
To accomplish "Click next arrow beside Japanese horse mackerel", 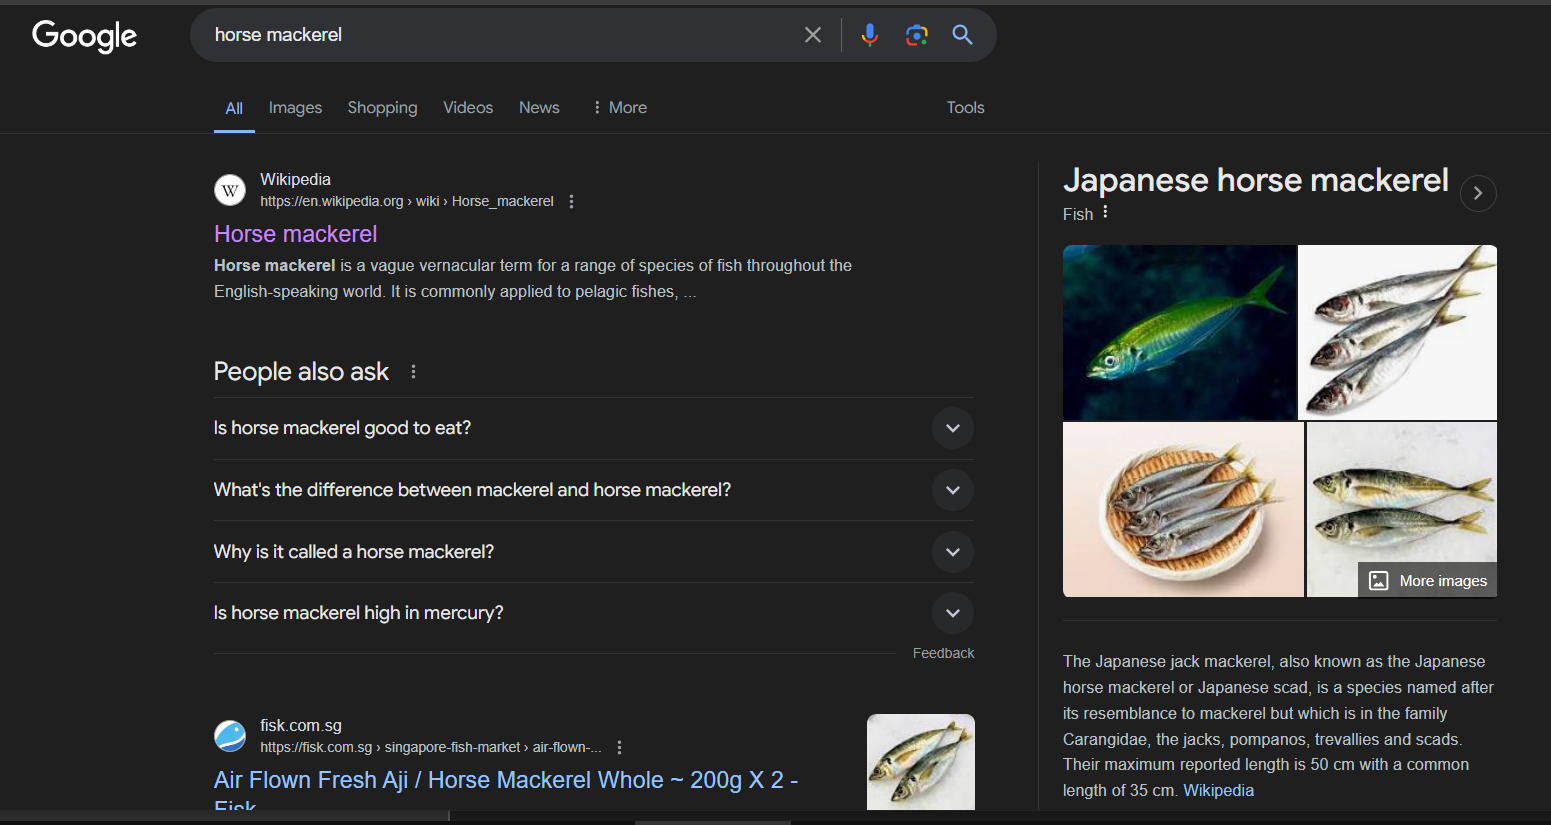I will coord(1478,193).
